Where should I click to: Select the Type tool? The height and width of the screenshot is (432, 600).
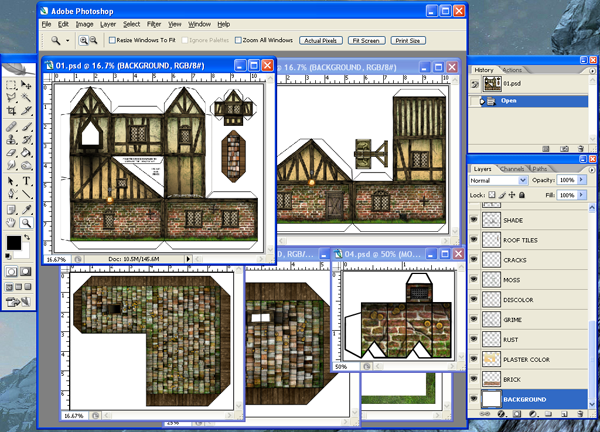(26, 181)
